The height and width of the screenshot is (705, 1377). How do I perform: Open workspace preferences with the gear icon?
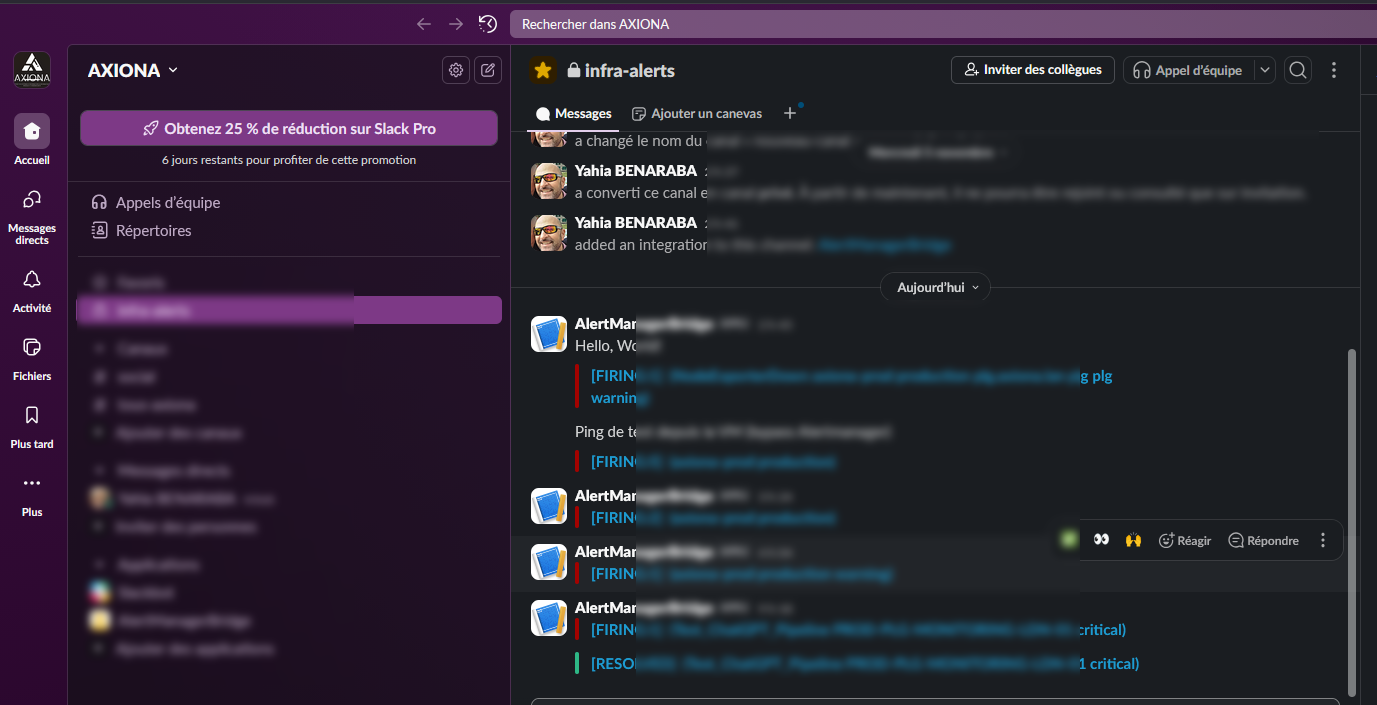455,70
